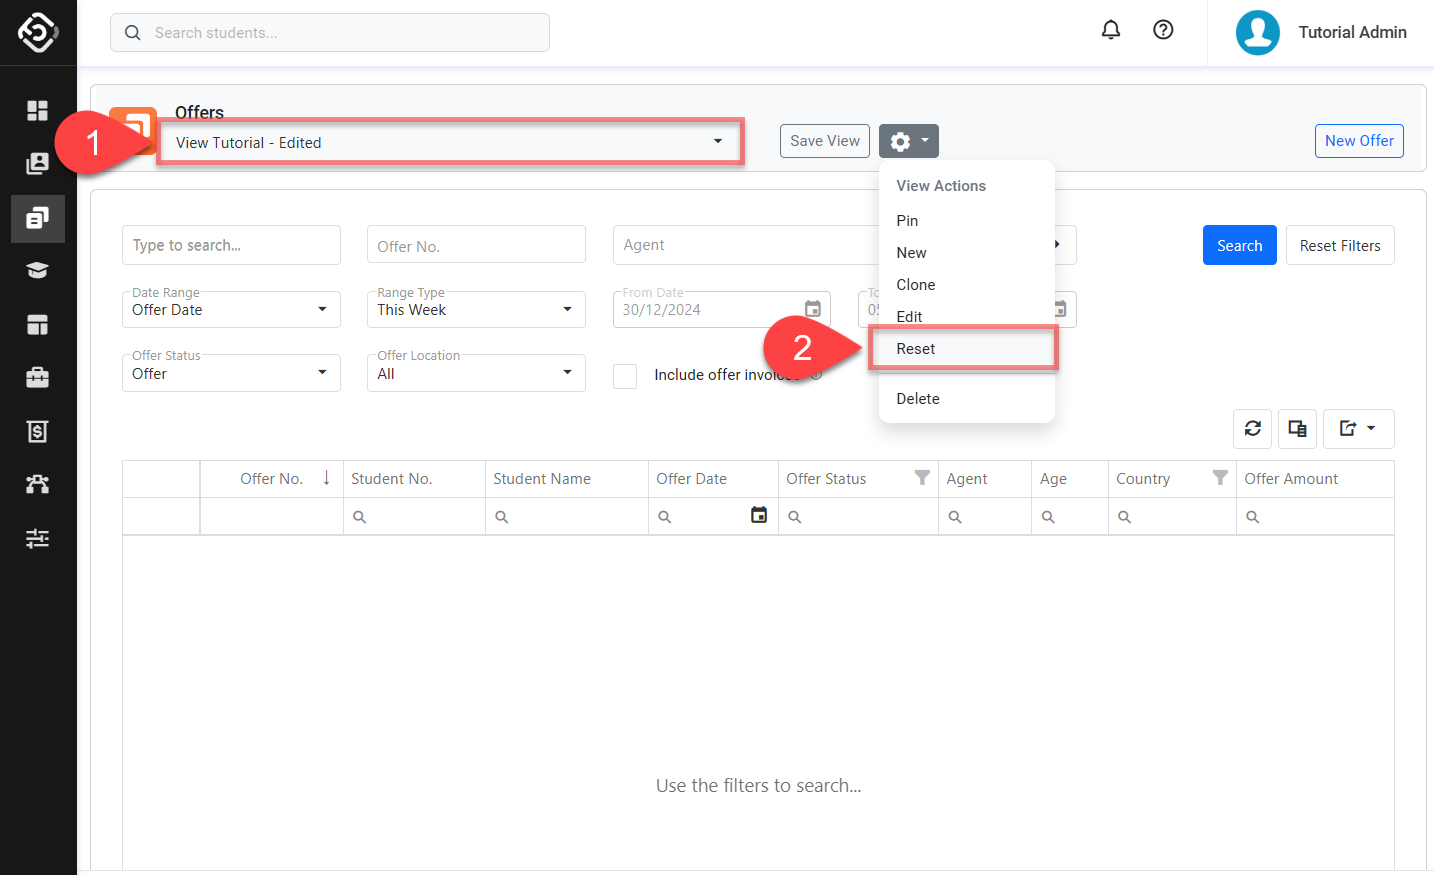Choose Clone in View Actions menu

916,285
